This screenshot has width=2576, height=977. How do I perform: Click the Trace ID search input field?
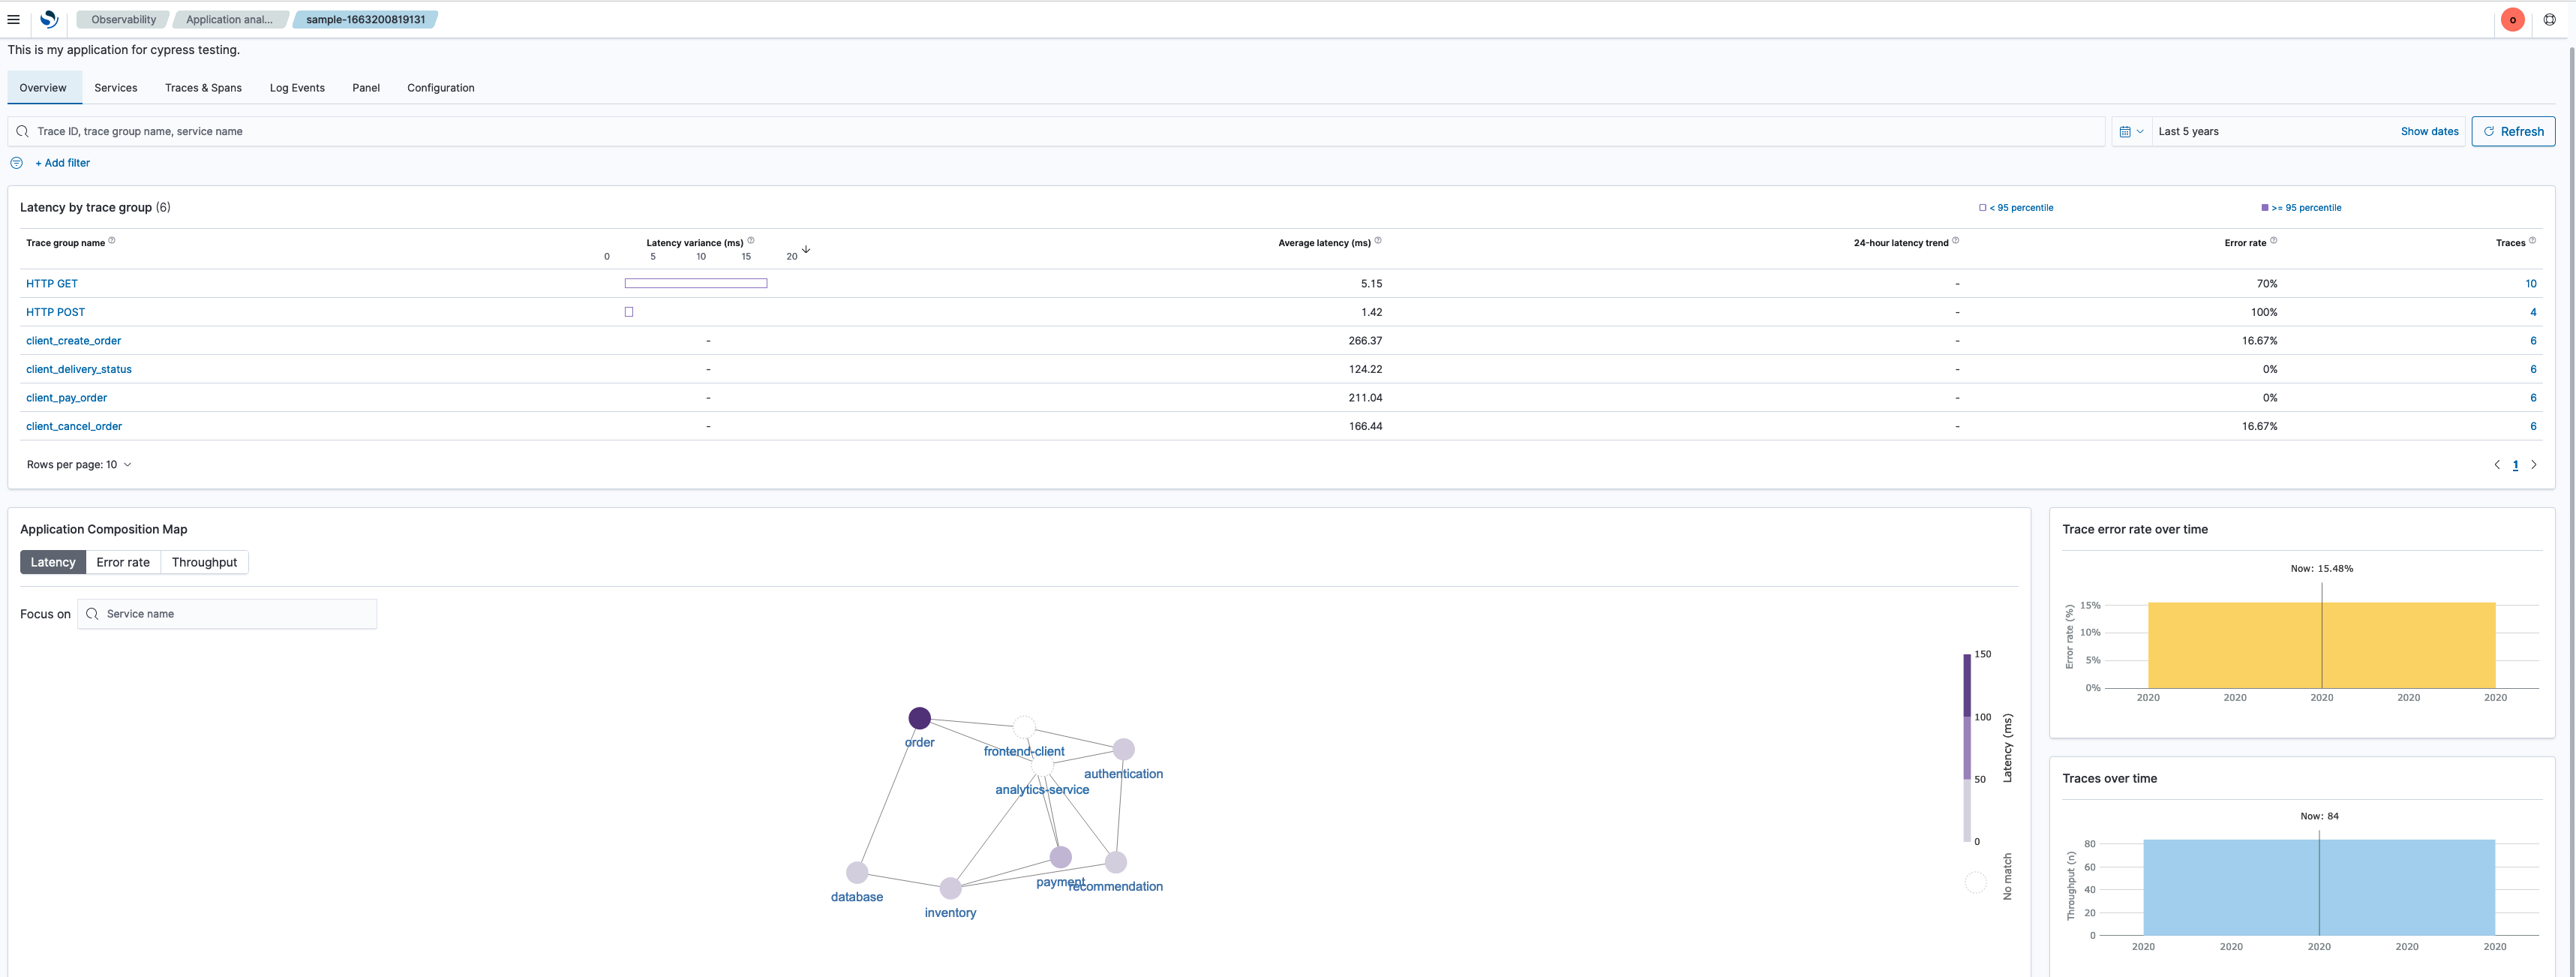1064,130
